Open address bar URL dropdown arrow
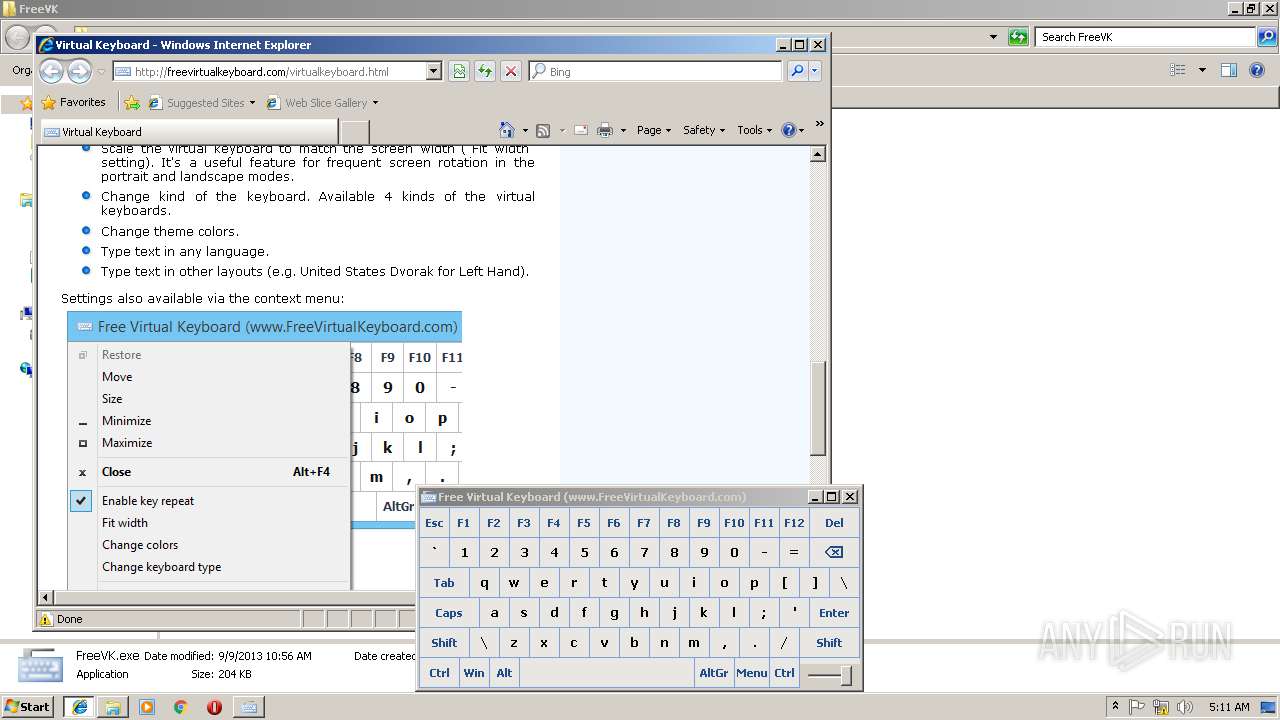1280x720 pixels. pos(433,71)
